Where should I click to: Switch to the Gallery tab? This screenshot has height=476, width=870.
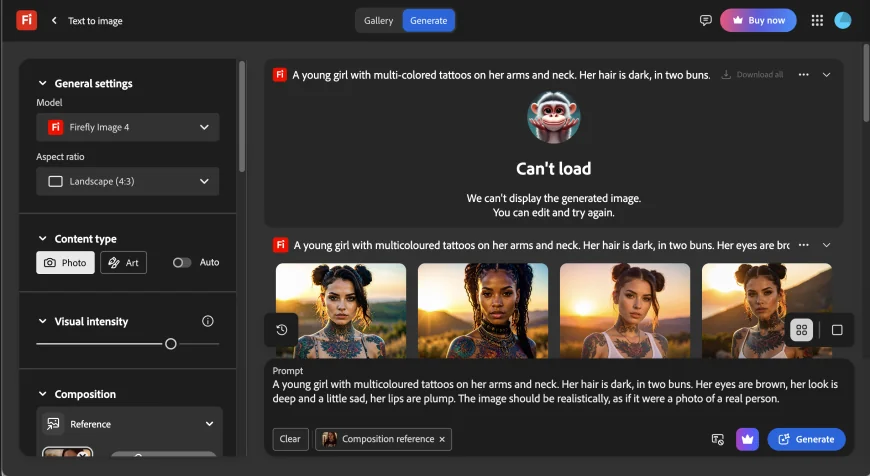point(378,20)
